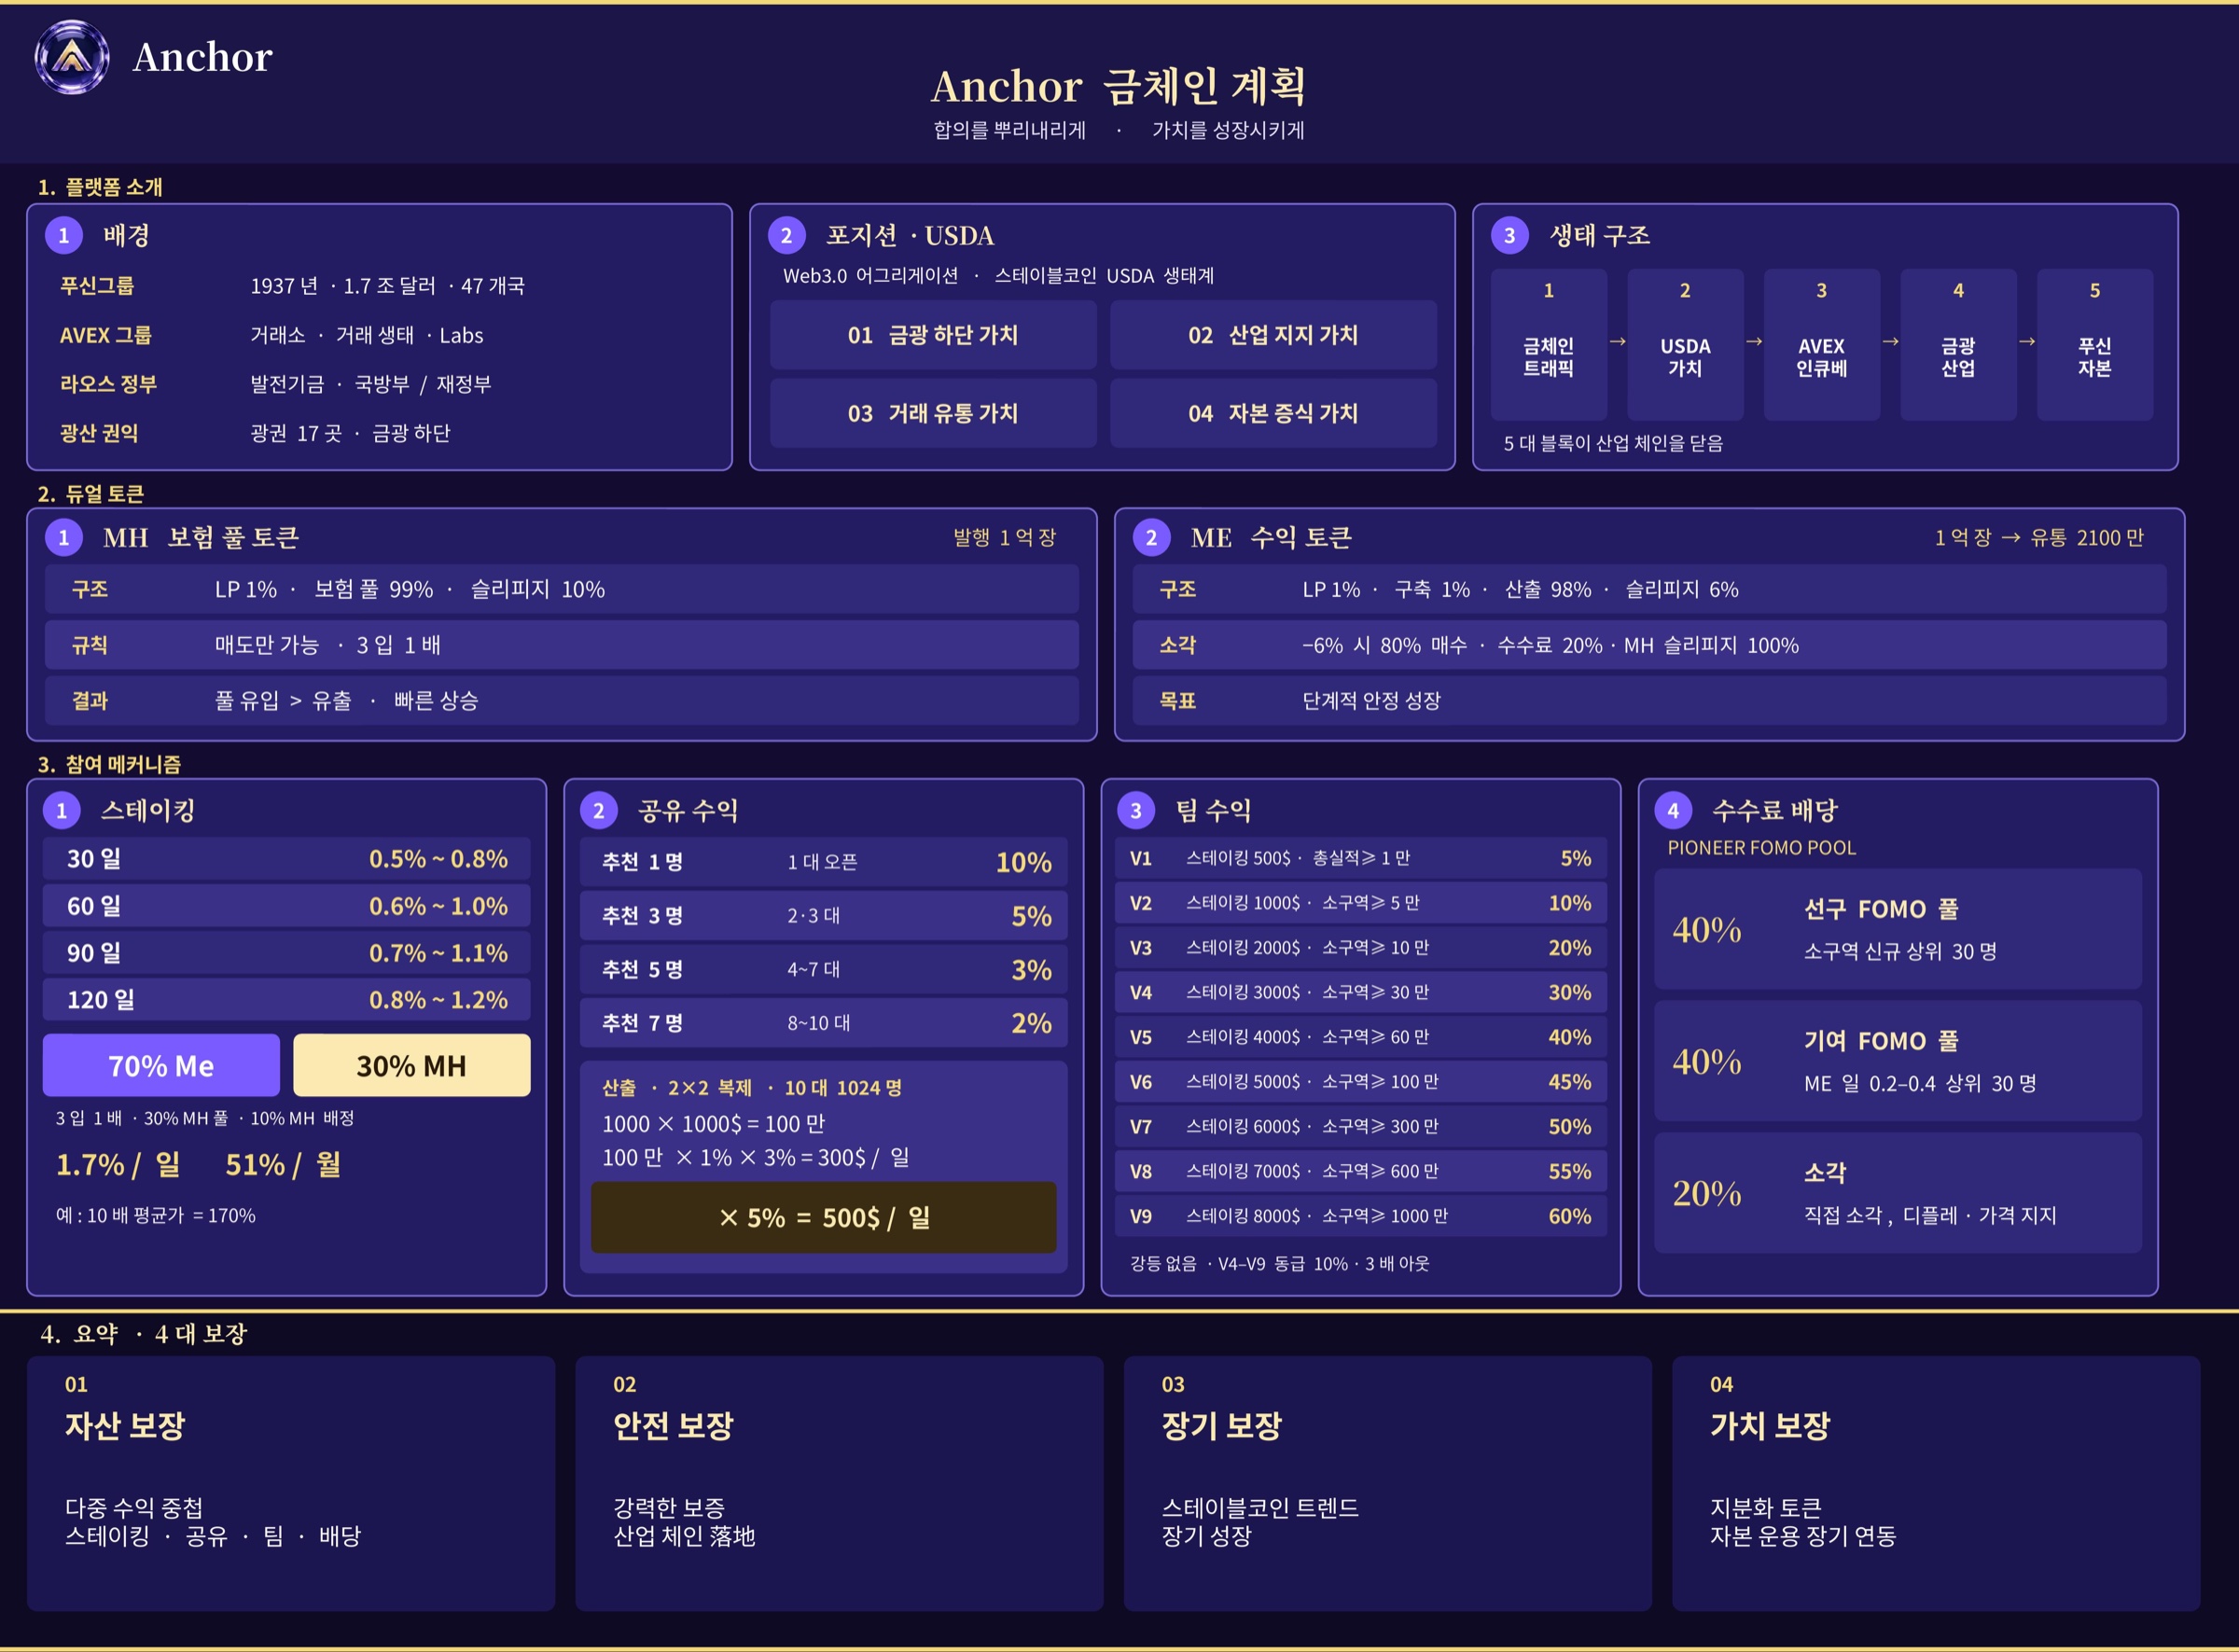Click the 90 일 staking row
This screenshot has height=1652, width=2239.
pos(287,952)
